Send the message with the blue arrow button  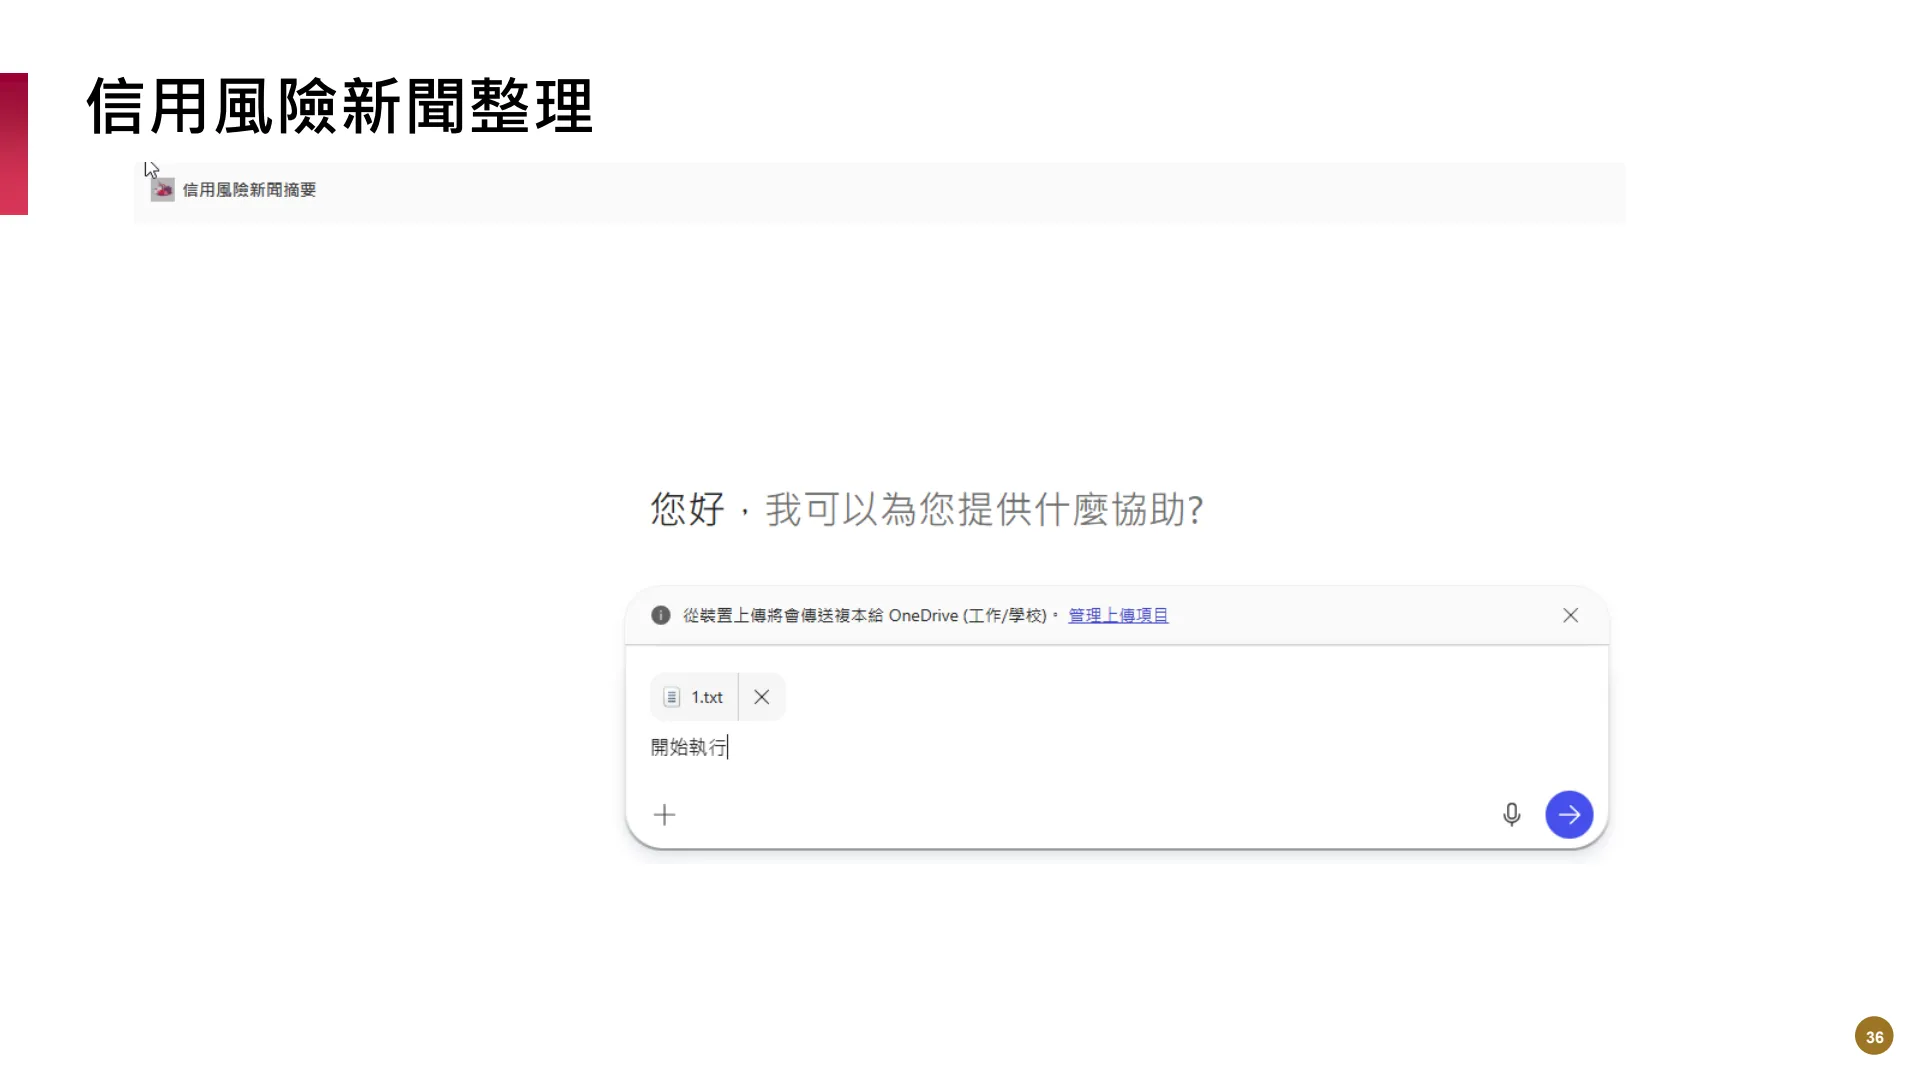coord(1569,815)
